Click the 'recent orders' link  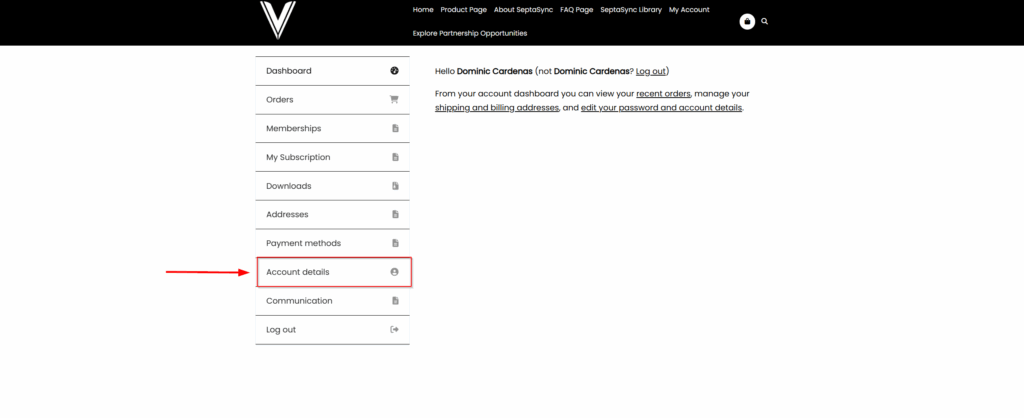[663, 93]
